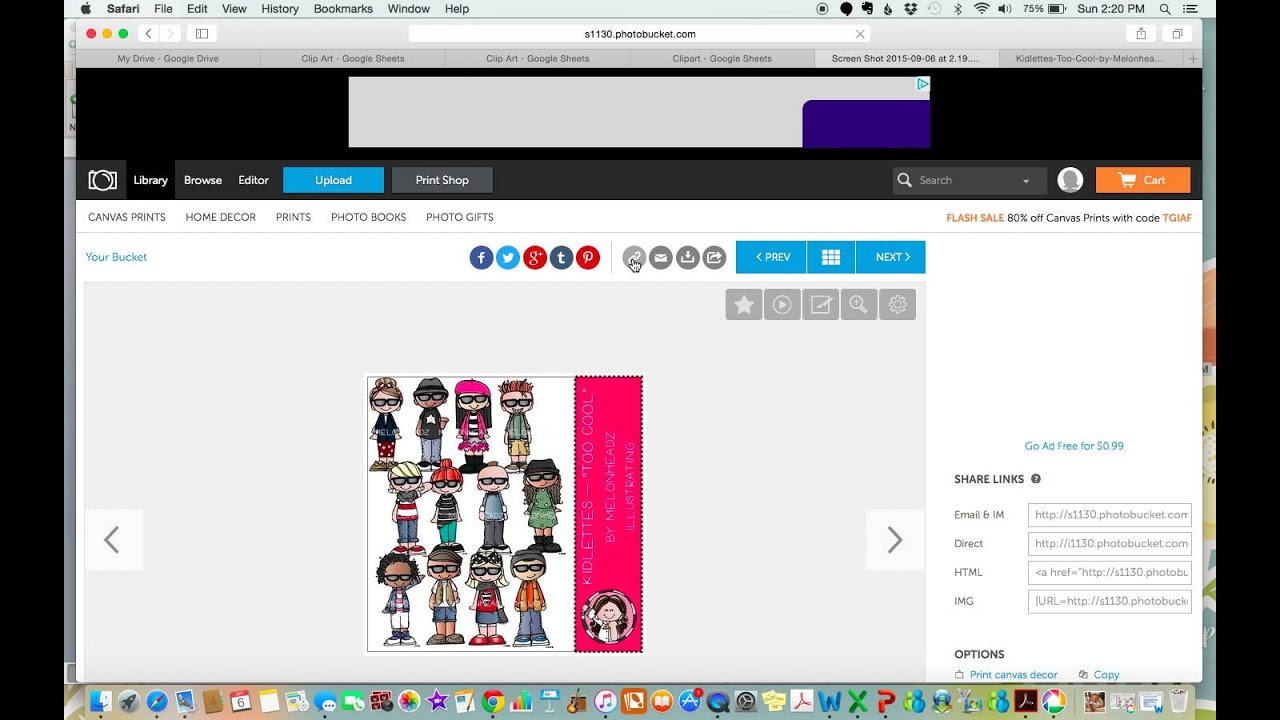Screen dimensions: 1280x720
Task: Select the Direct link field
Action: pos(1110,544)
